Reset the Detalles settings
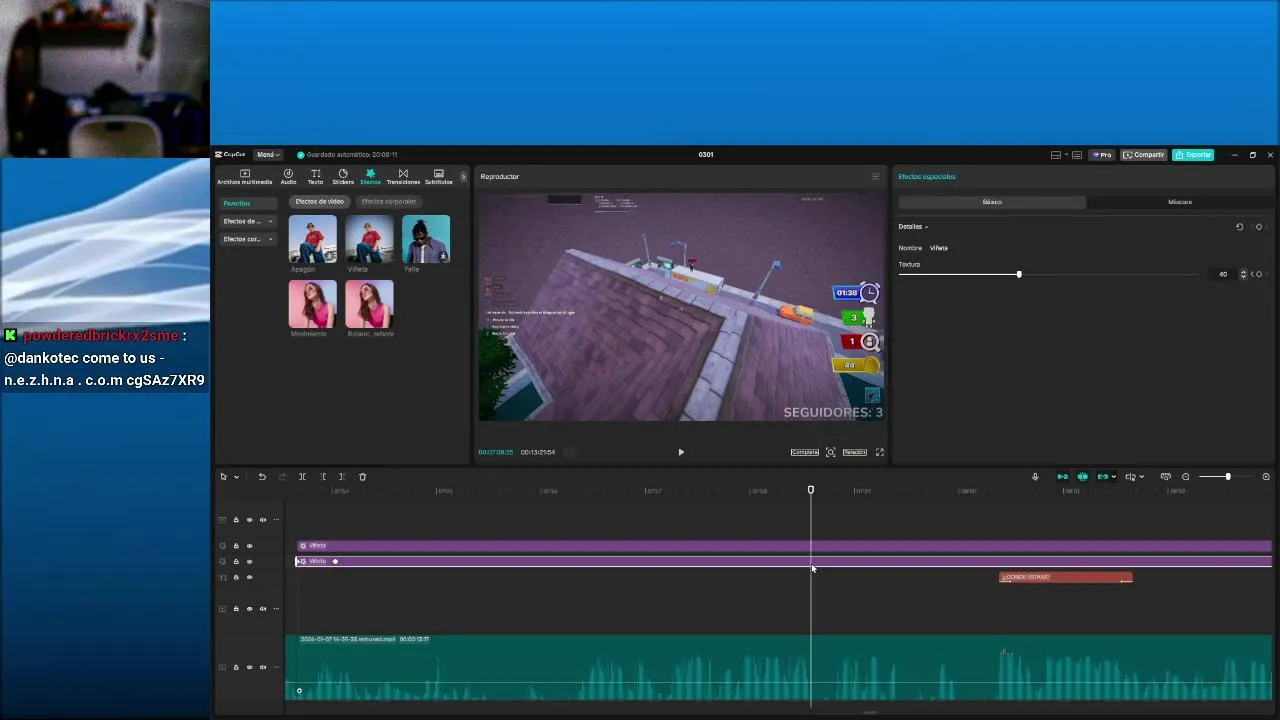 pyautogui.click(x=1240, y=227)
